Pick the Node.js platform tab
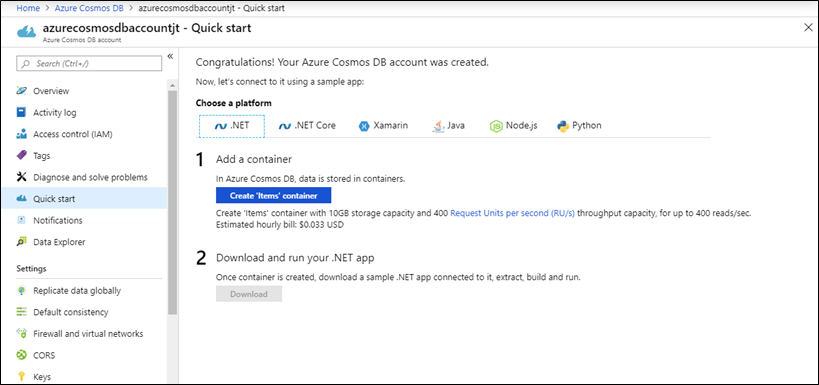The width and height of the screenshot is (819, 385). tap(513, 126)
